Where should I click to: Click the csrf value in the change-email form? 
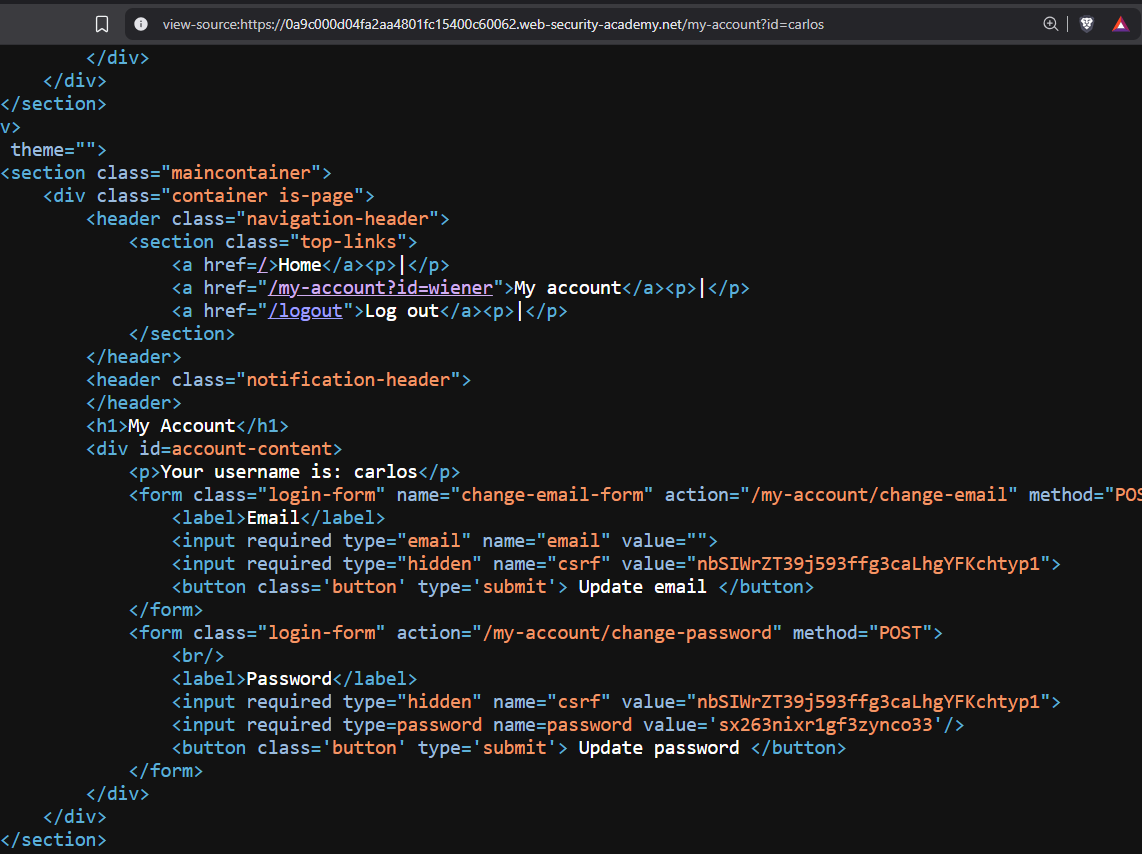click(x=866, y=564)
